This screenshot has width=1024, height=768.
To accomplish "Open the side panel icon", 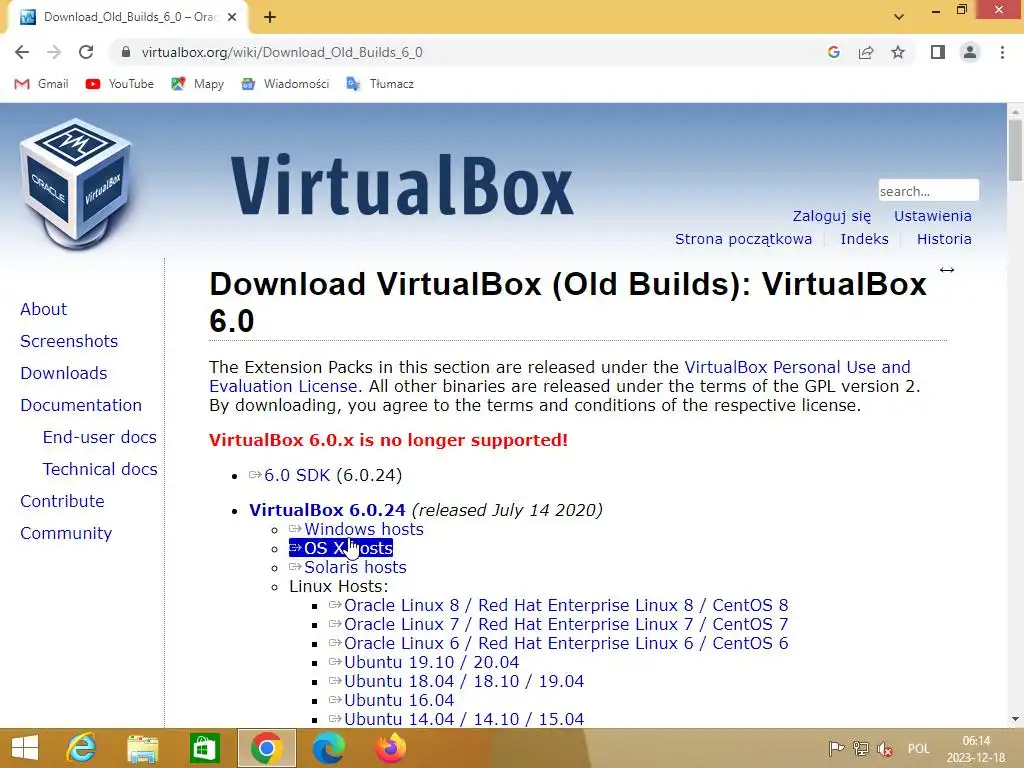I will coord(938,52).
